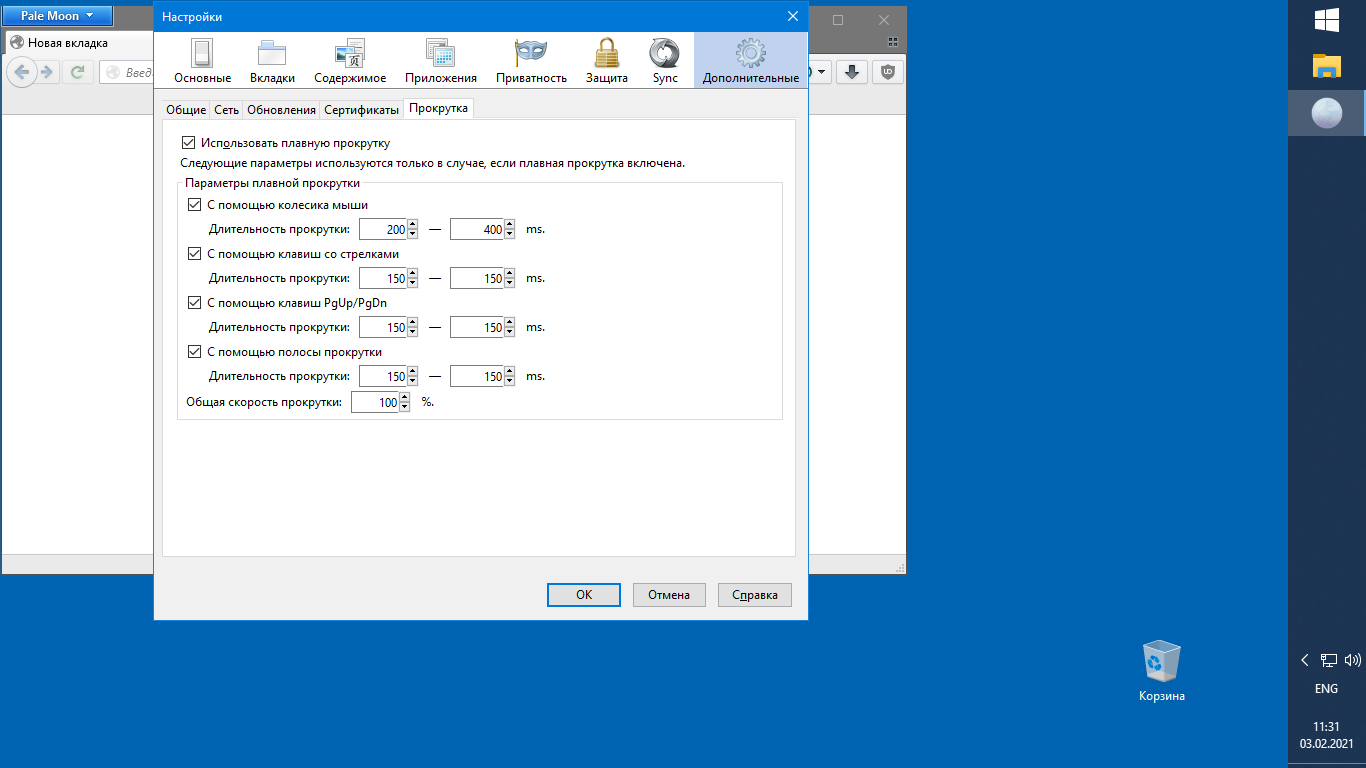1366x768 pixels.
Task: Open File Explorer from the taskbar
Action: pos(1327,67)
